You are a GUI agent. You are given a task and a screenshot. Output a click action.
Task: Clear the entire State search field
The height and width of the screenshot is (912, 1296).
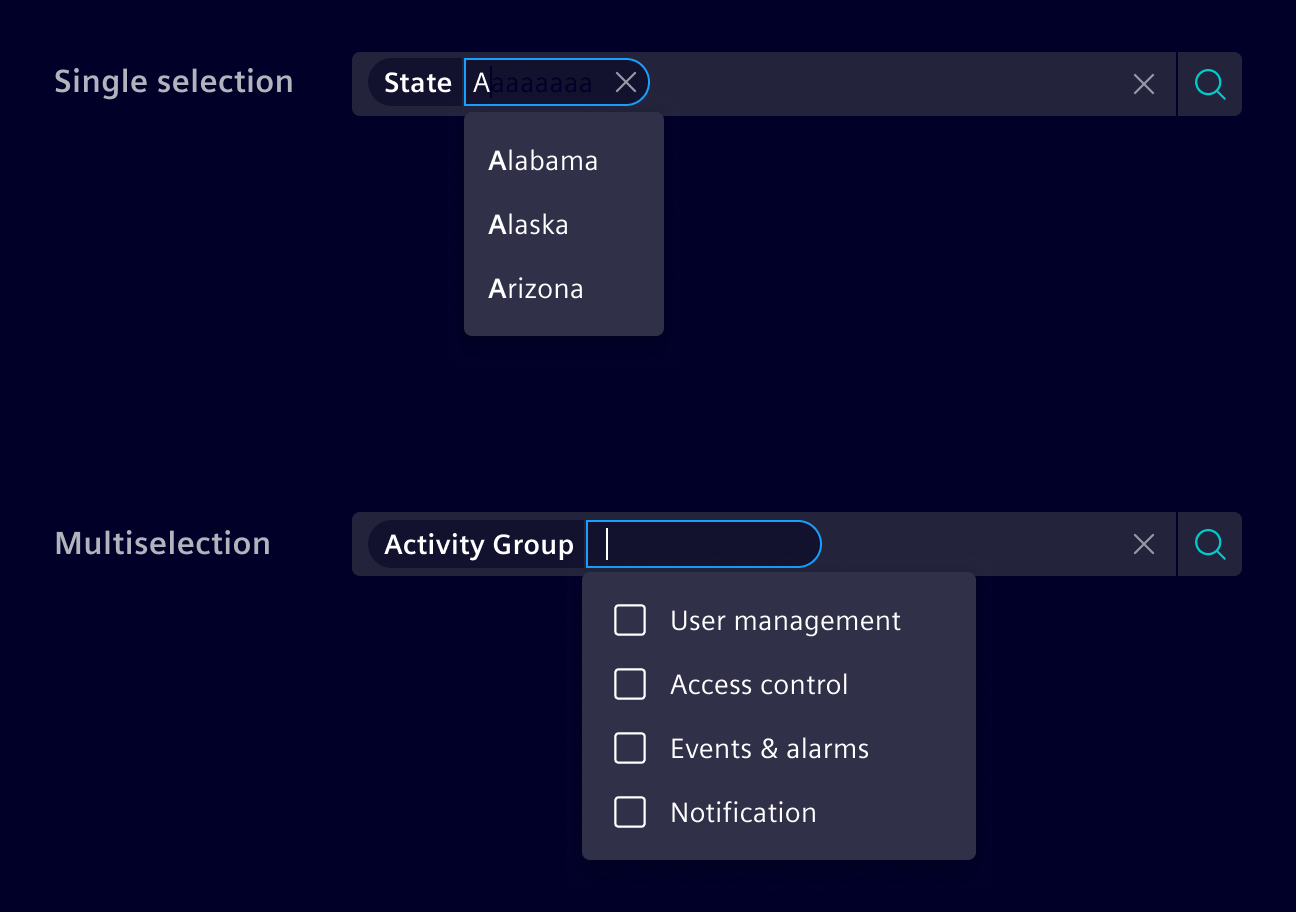tap(1143, 84)
